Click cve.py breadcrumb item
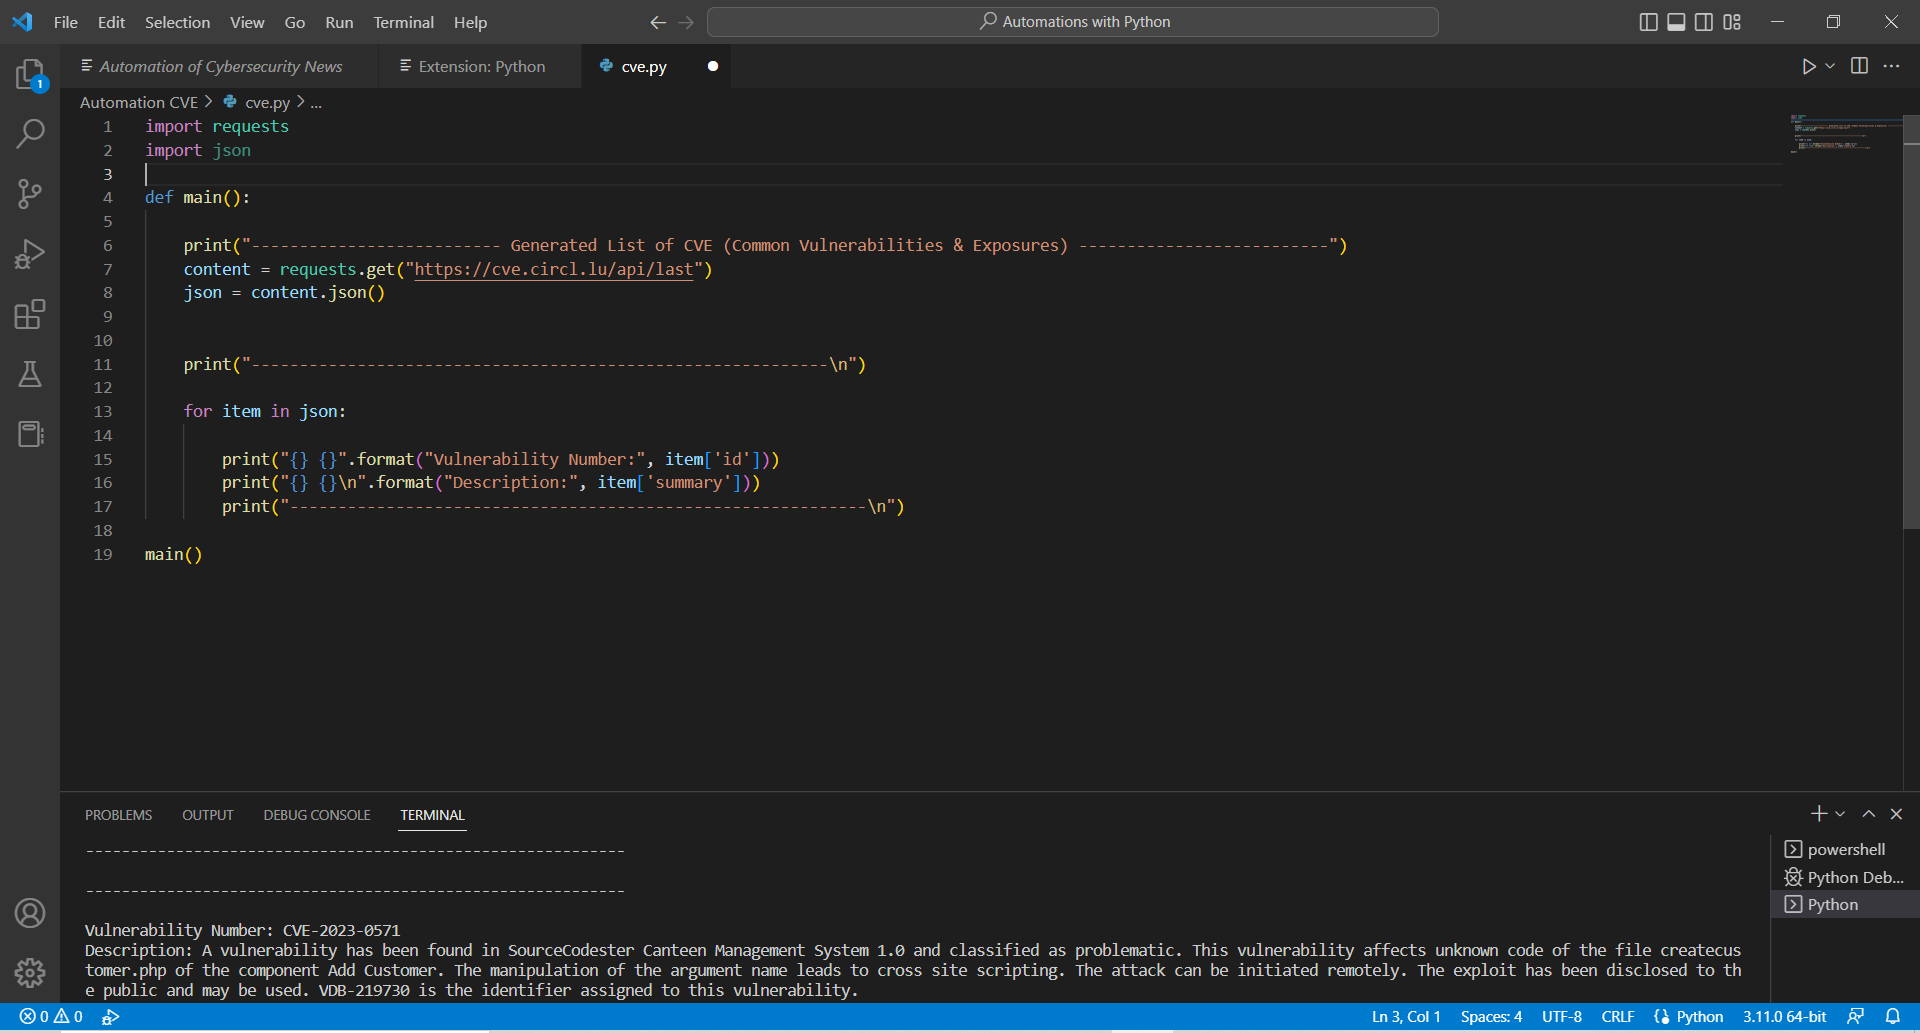 coord(258,102)
